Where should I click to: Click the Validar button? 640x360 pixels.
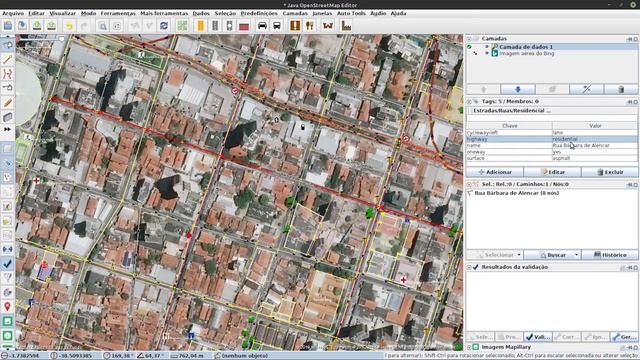coord(538,337)
